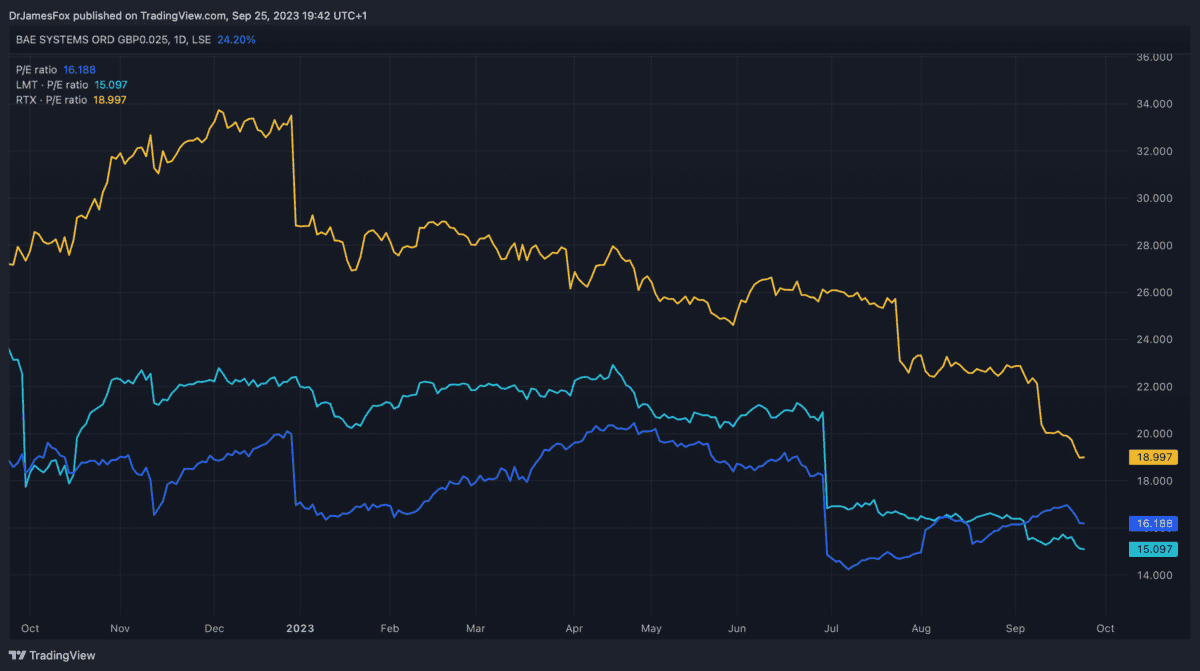
Task: Click the Nov label on time axis
Action: pyautogui.click(x=118, y=628)
